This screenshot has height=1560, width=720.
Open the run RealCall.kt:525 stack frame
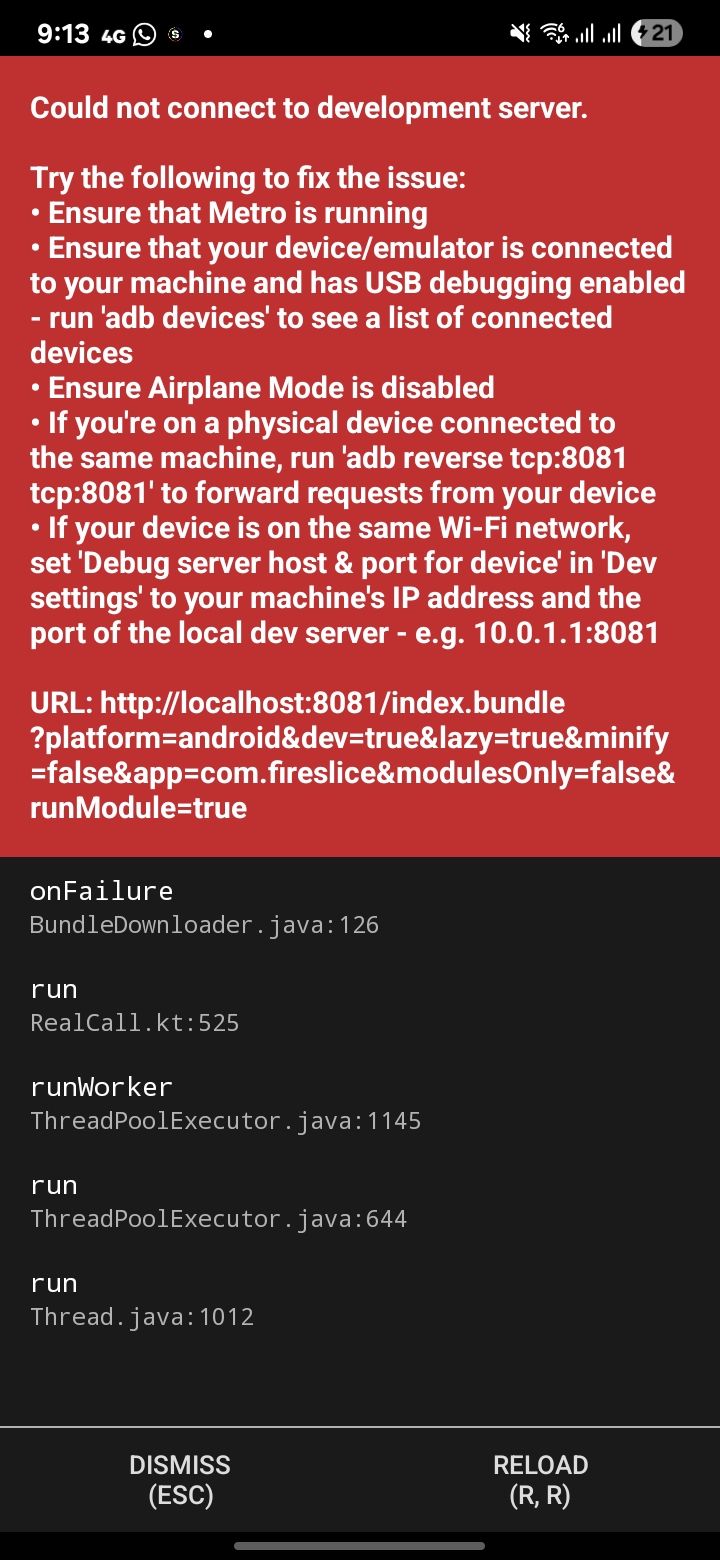360,1005
